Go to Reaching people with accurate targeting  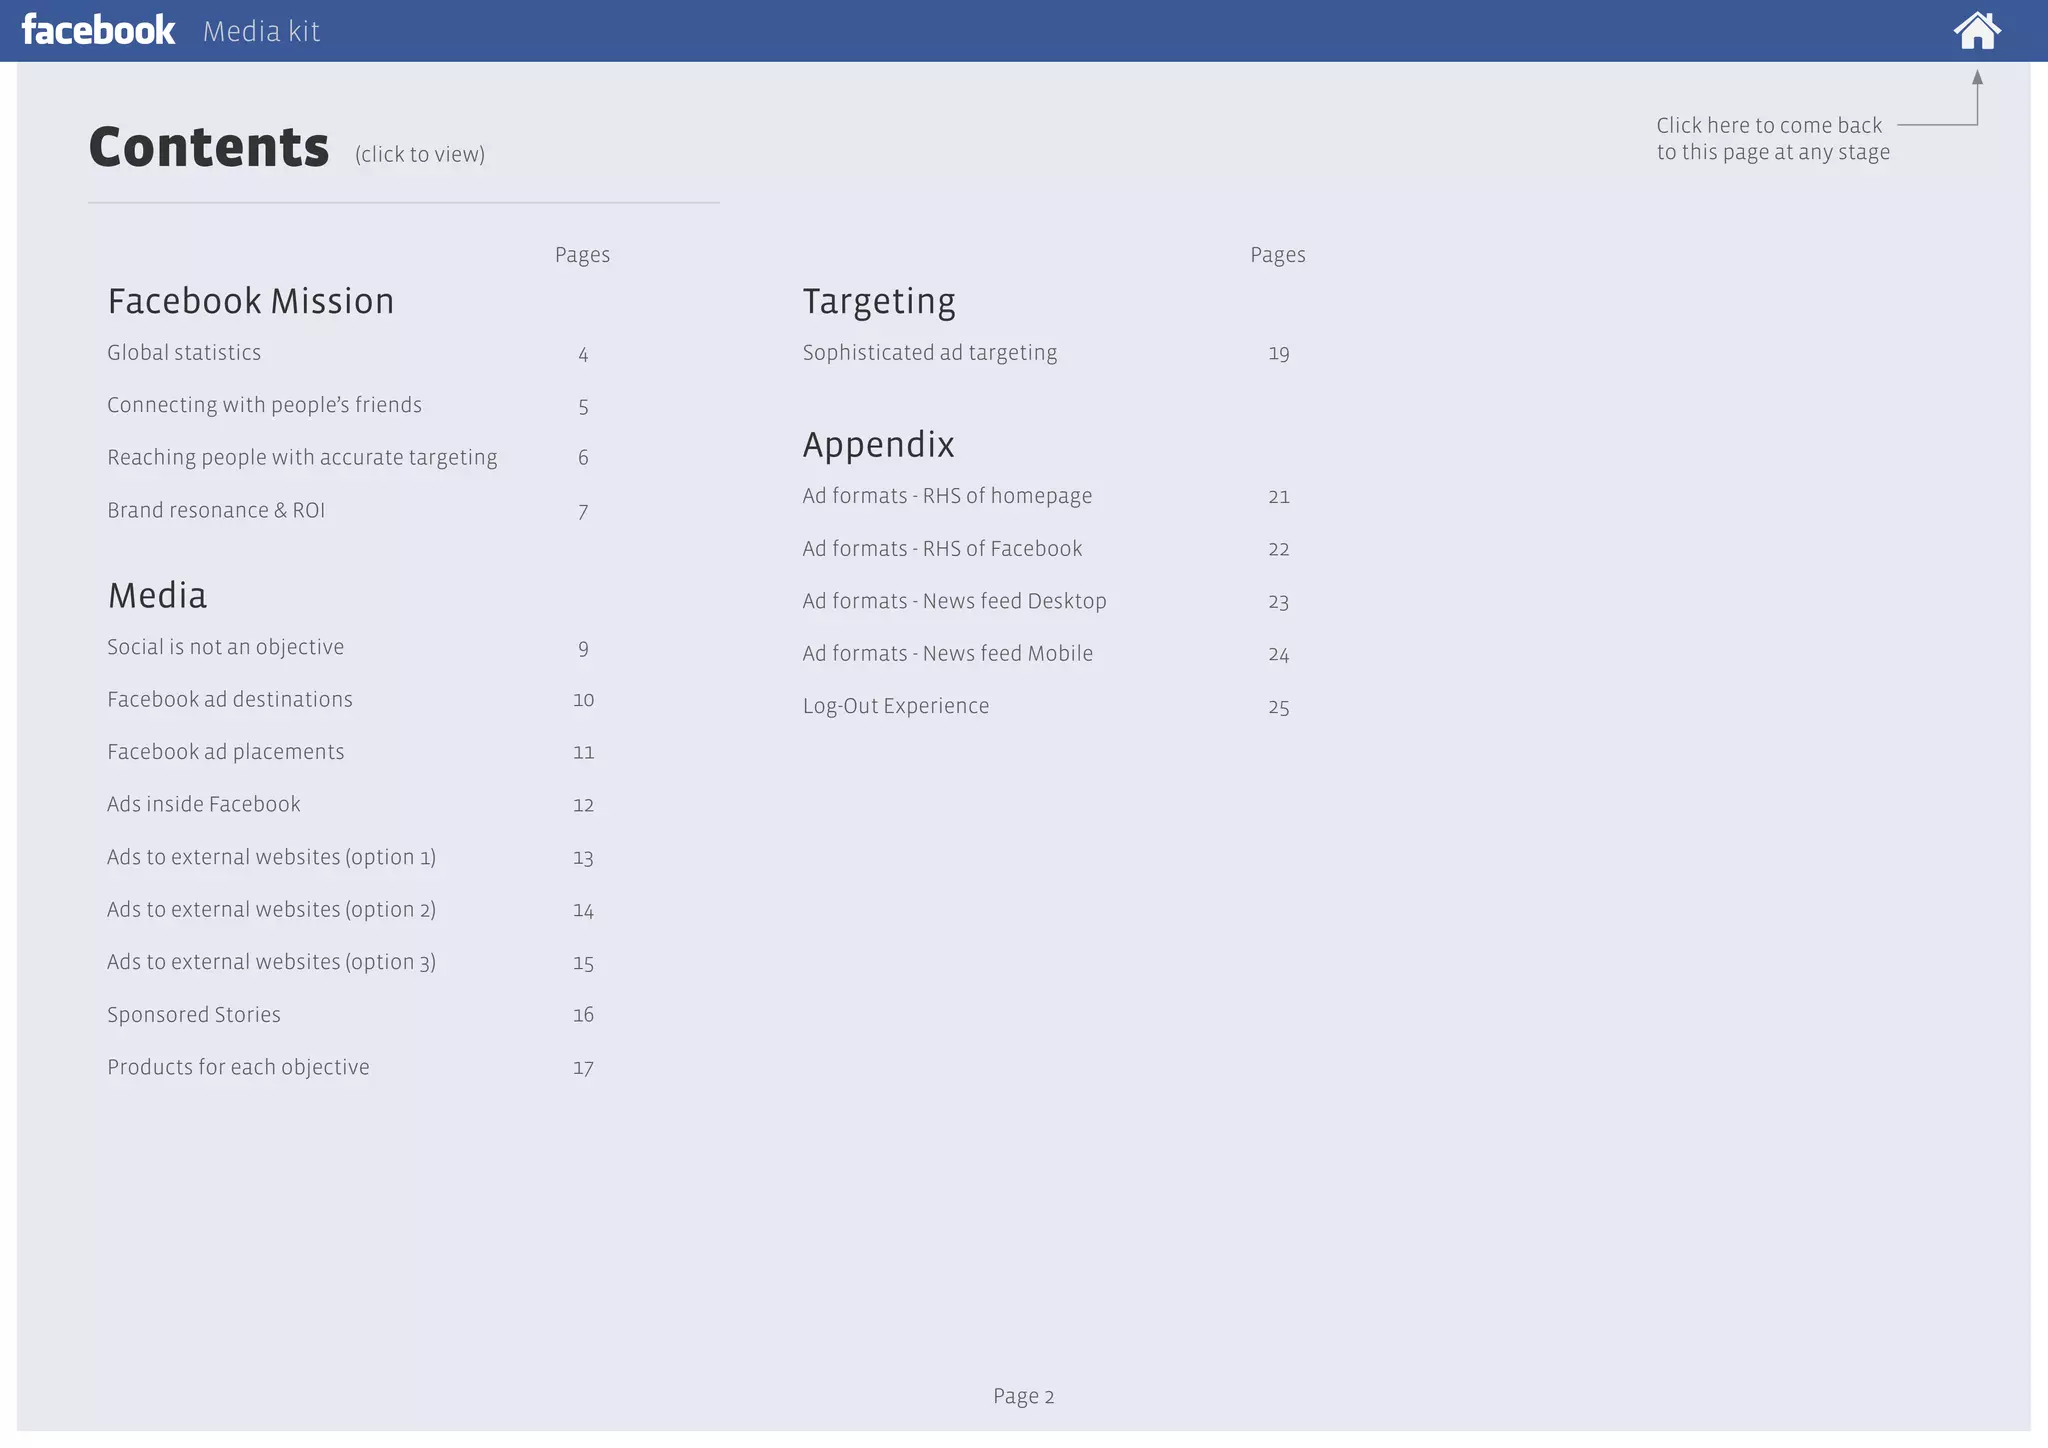(x=302, y=458)
